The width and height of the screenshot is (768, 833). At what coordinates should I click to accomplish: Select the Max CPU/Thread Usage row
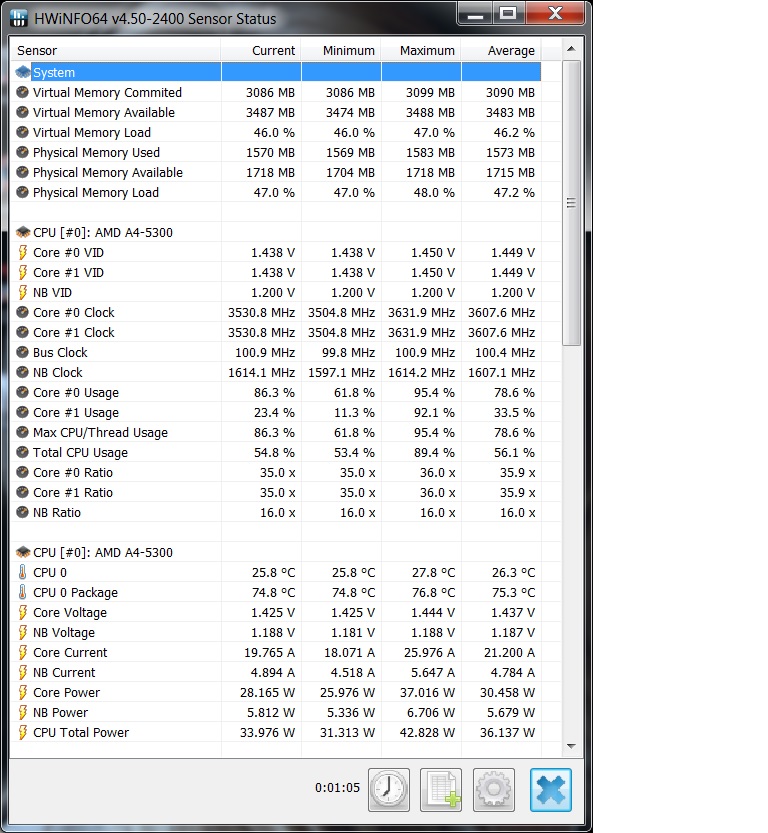click(x=276, y=432)
